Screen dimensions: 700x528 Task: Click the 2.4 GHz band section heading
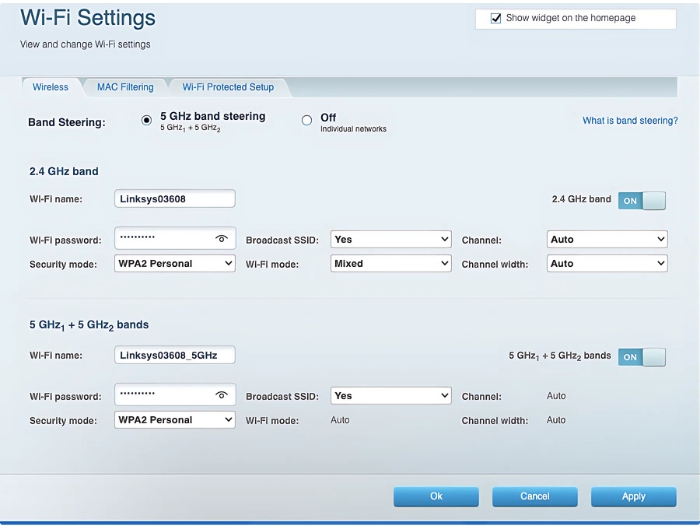click(x=64, y=171)
